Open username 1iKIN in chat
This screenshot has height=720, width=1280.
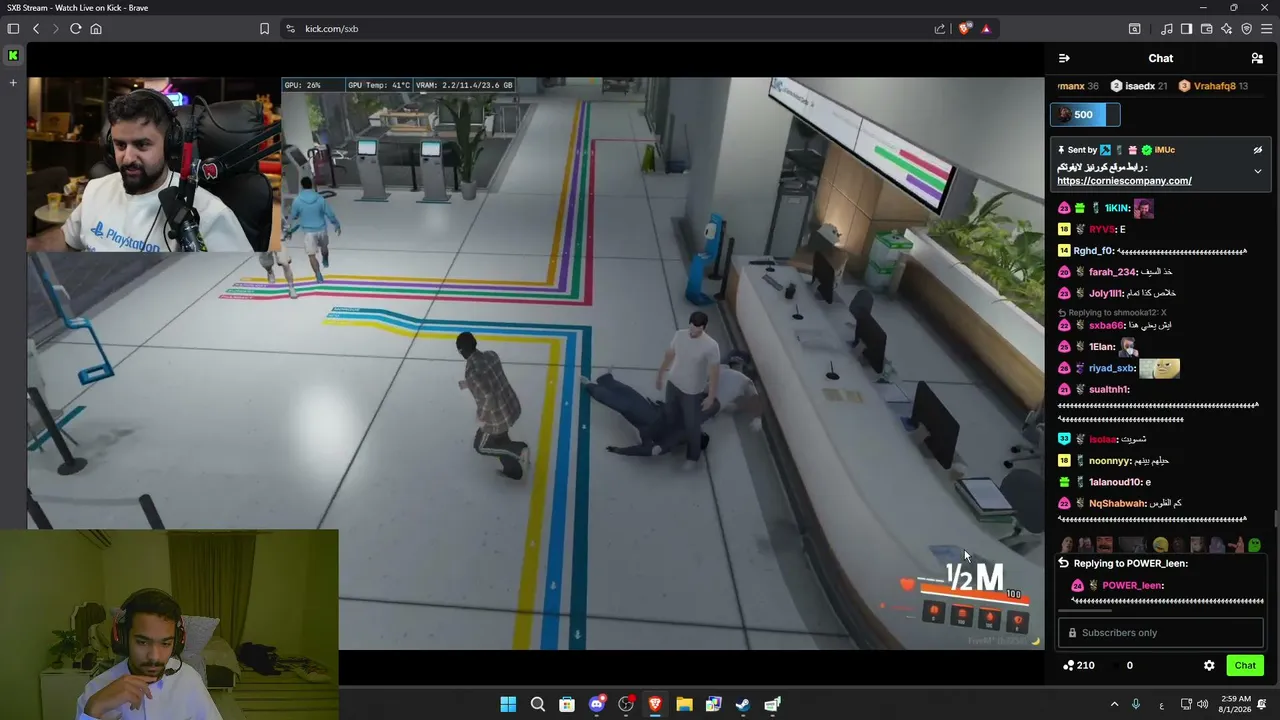(1117, 208)
